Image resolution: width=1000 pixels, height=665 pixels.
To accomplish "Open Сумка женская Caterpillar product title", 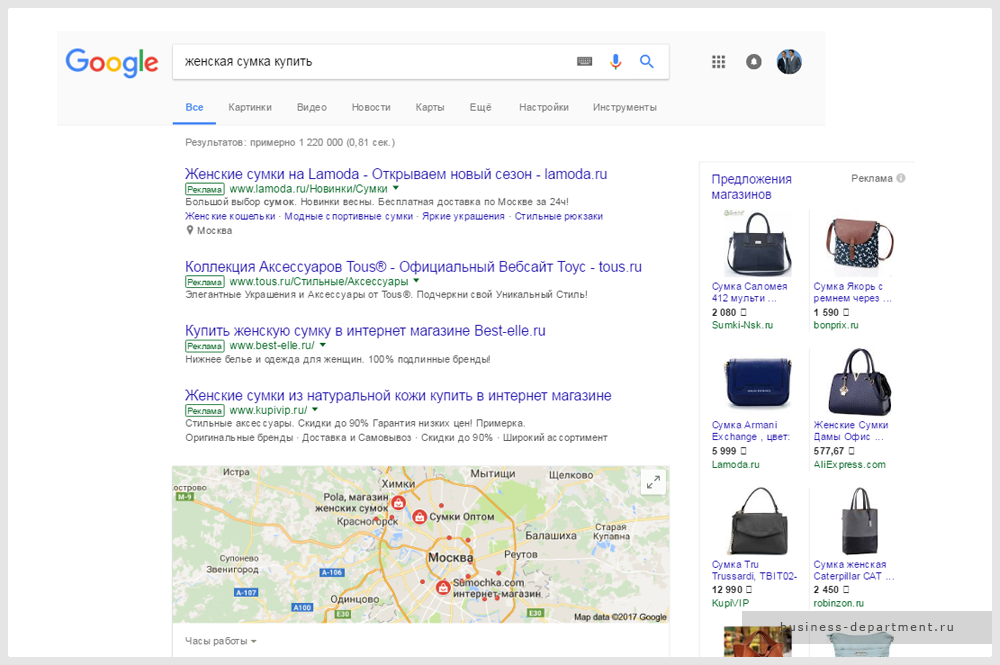I will (853, 570).
